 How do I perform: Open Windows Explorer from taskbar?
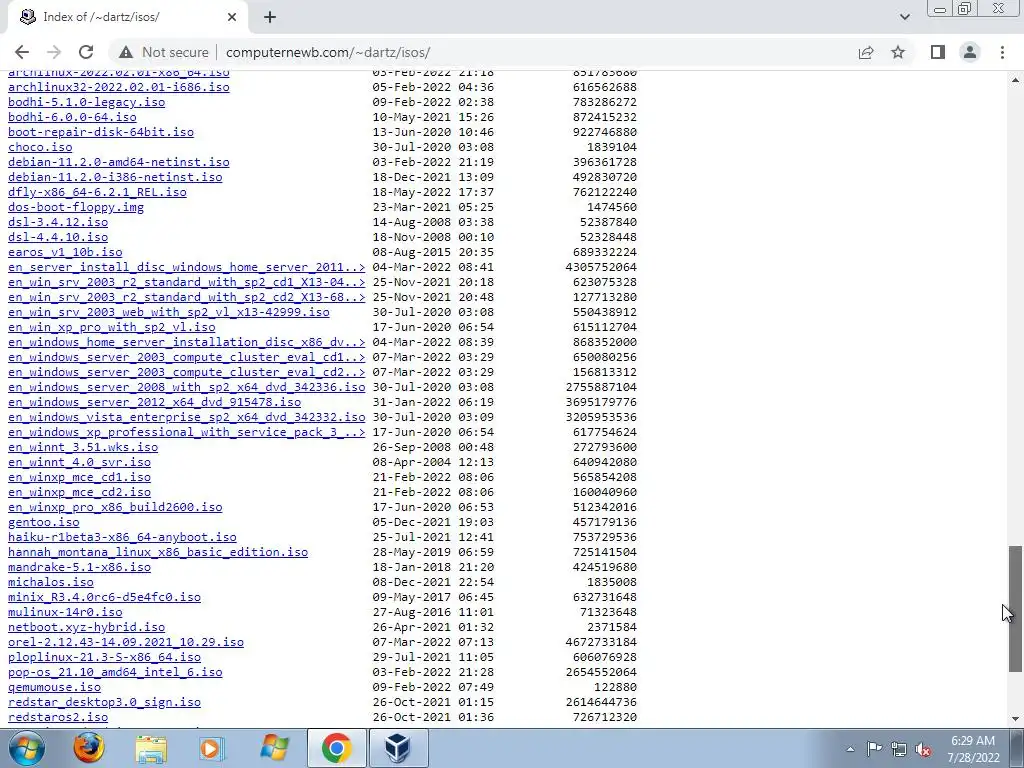(150, 748)
